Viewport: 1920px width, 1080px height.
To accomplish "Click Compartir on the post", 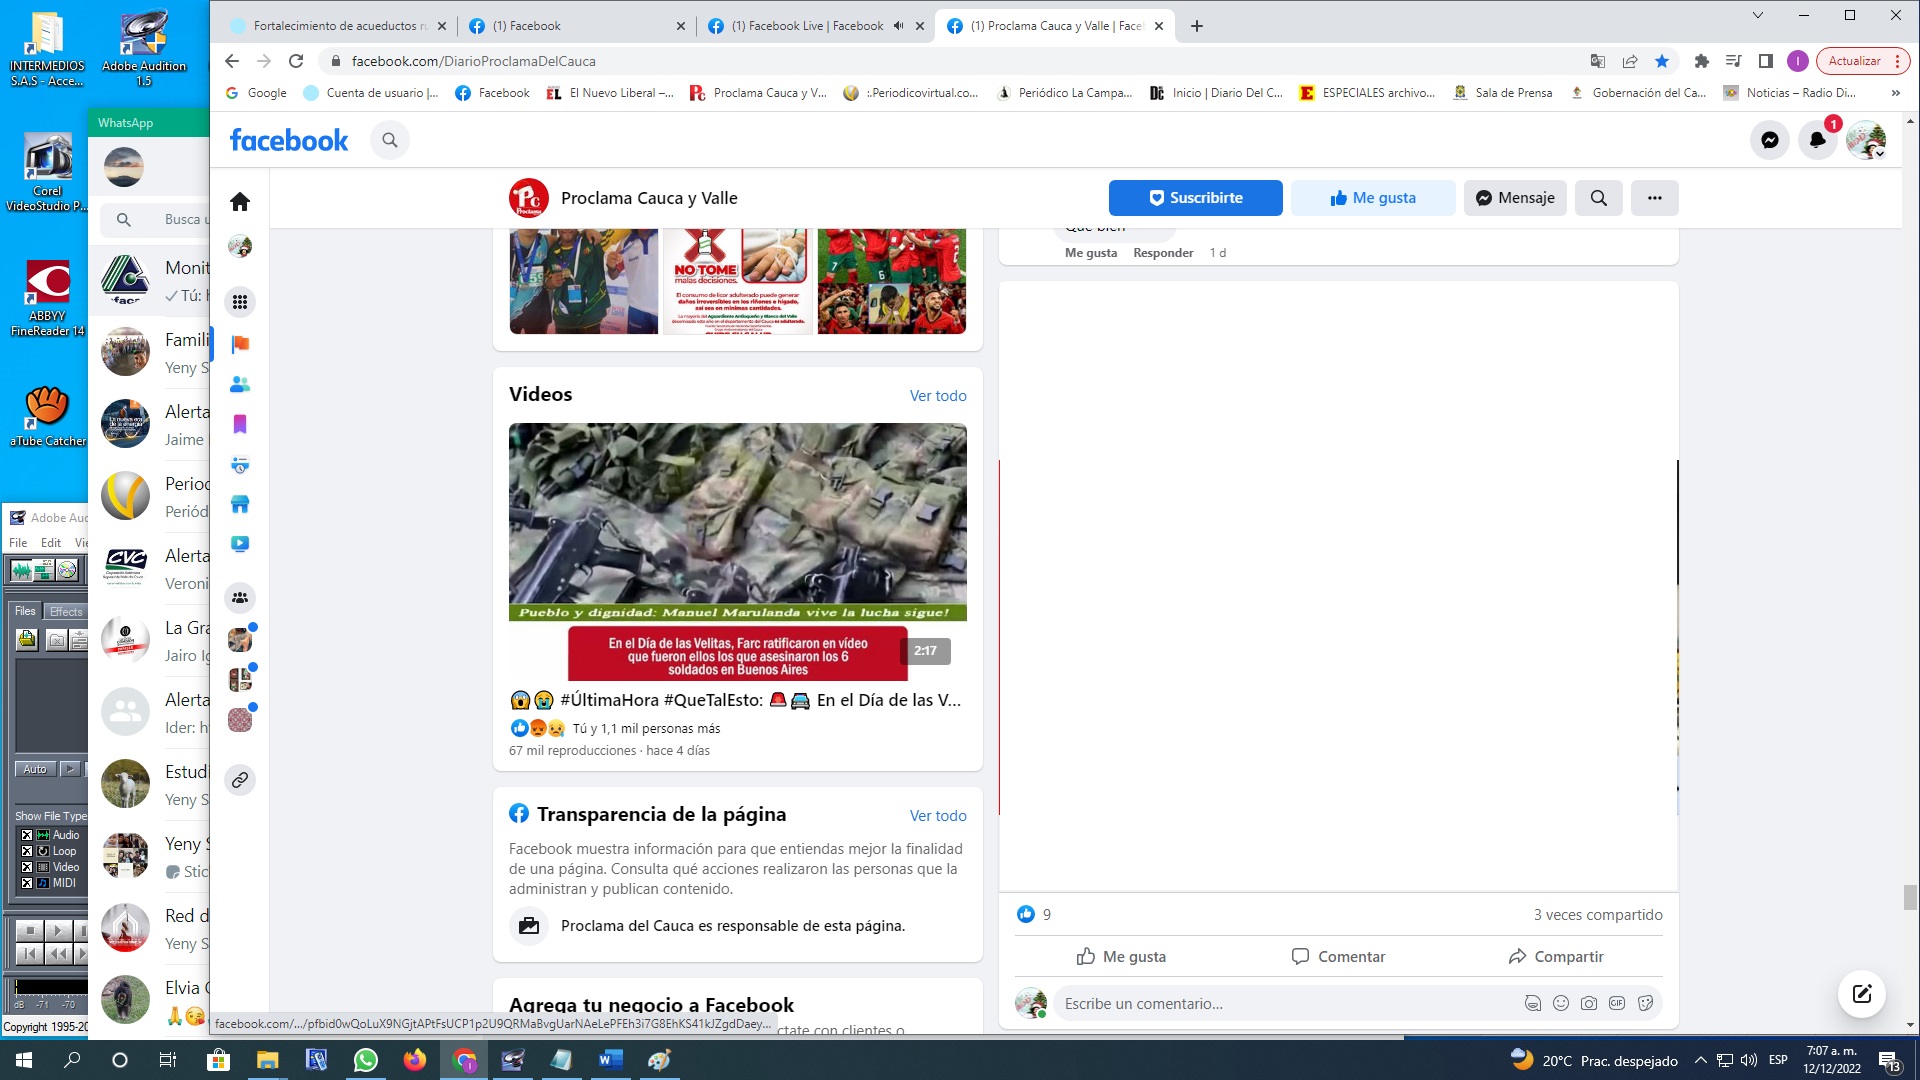I will 1556,957.
